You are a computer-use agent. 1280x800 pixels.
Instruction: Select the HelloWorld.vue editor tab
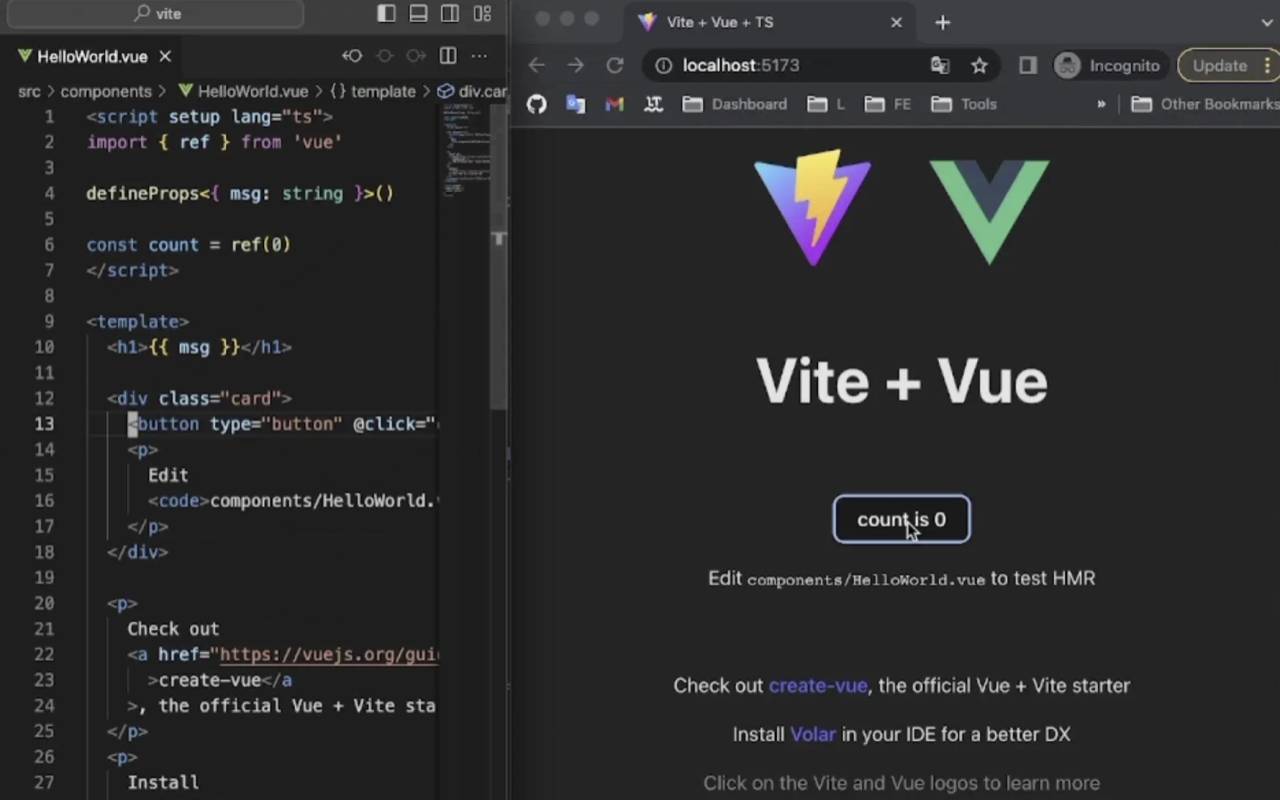(92, 57)
